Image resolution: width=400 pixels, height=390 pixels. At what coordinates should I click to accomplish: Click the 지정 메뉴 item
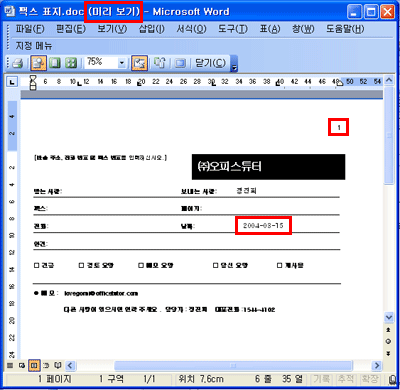point(34,46)
